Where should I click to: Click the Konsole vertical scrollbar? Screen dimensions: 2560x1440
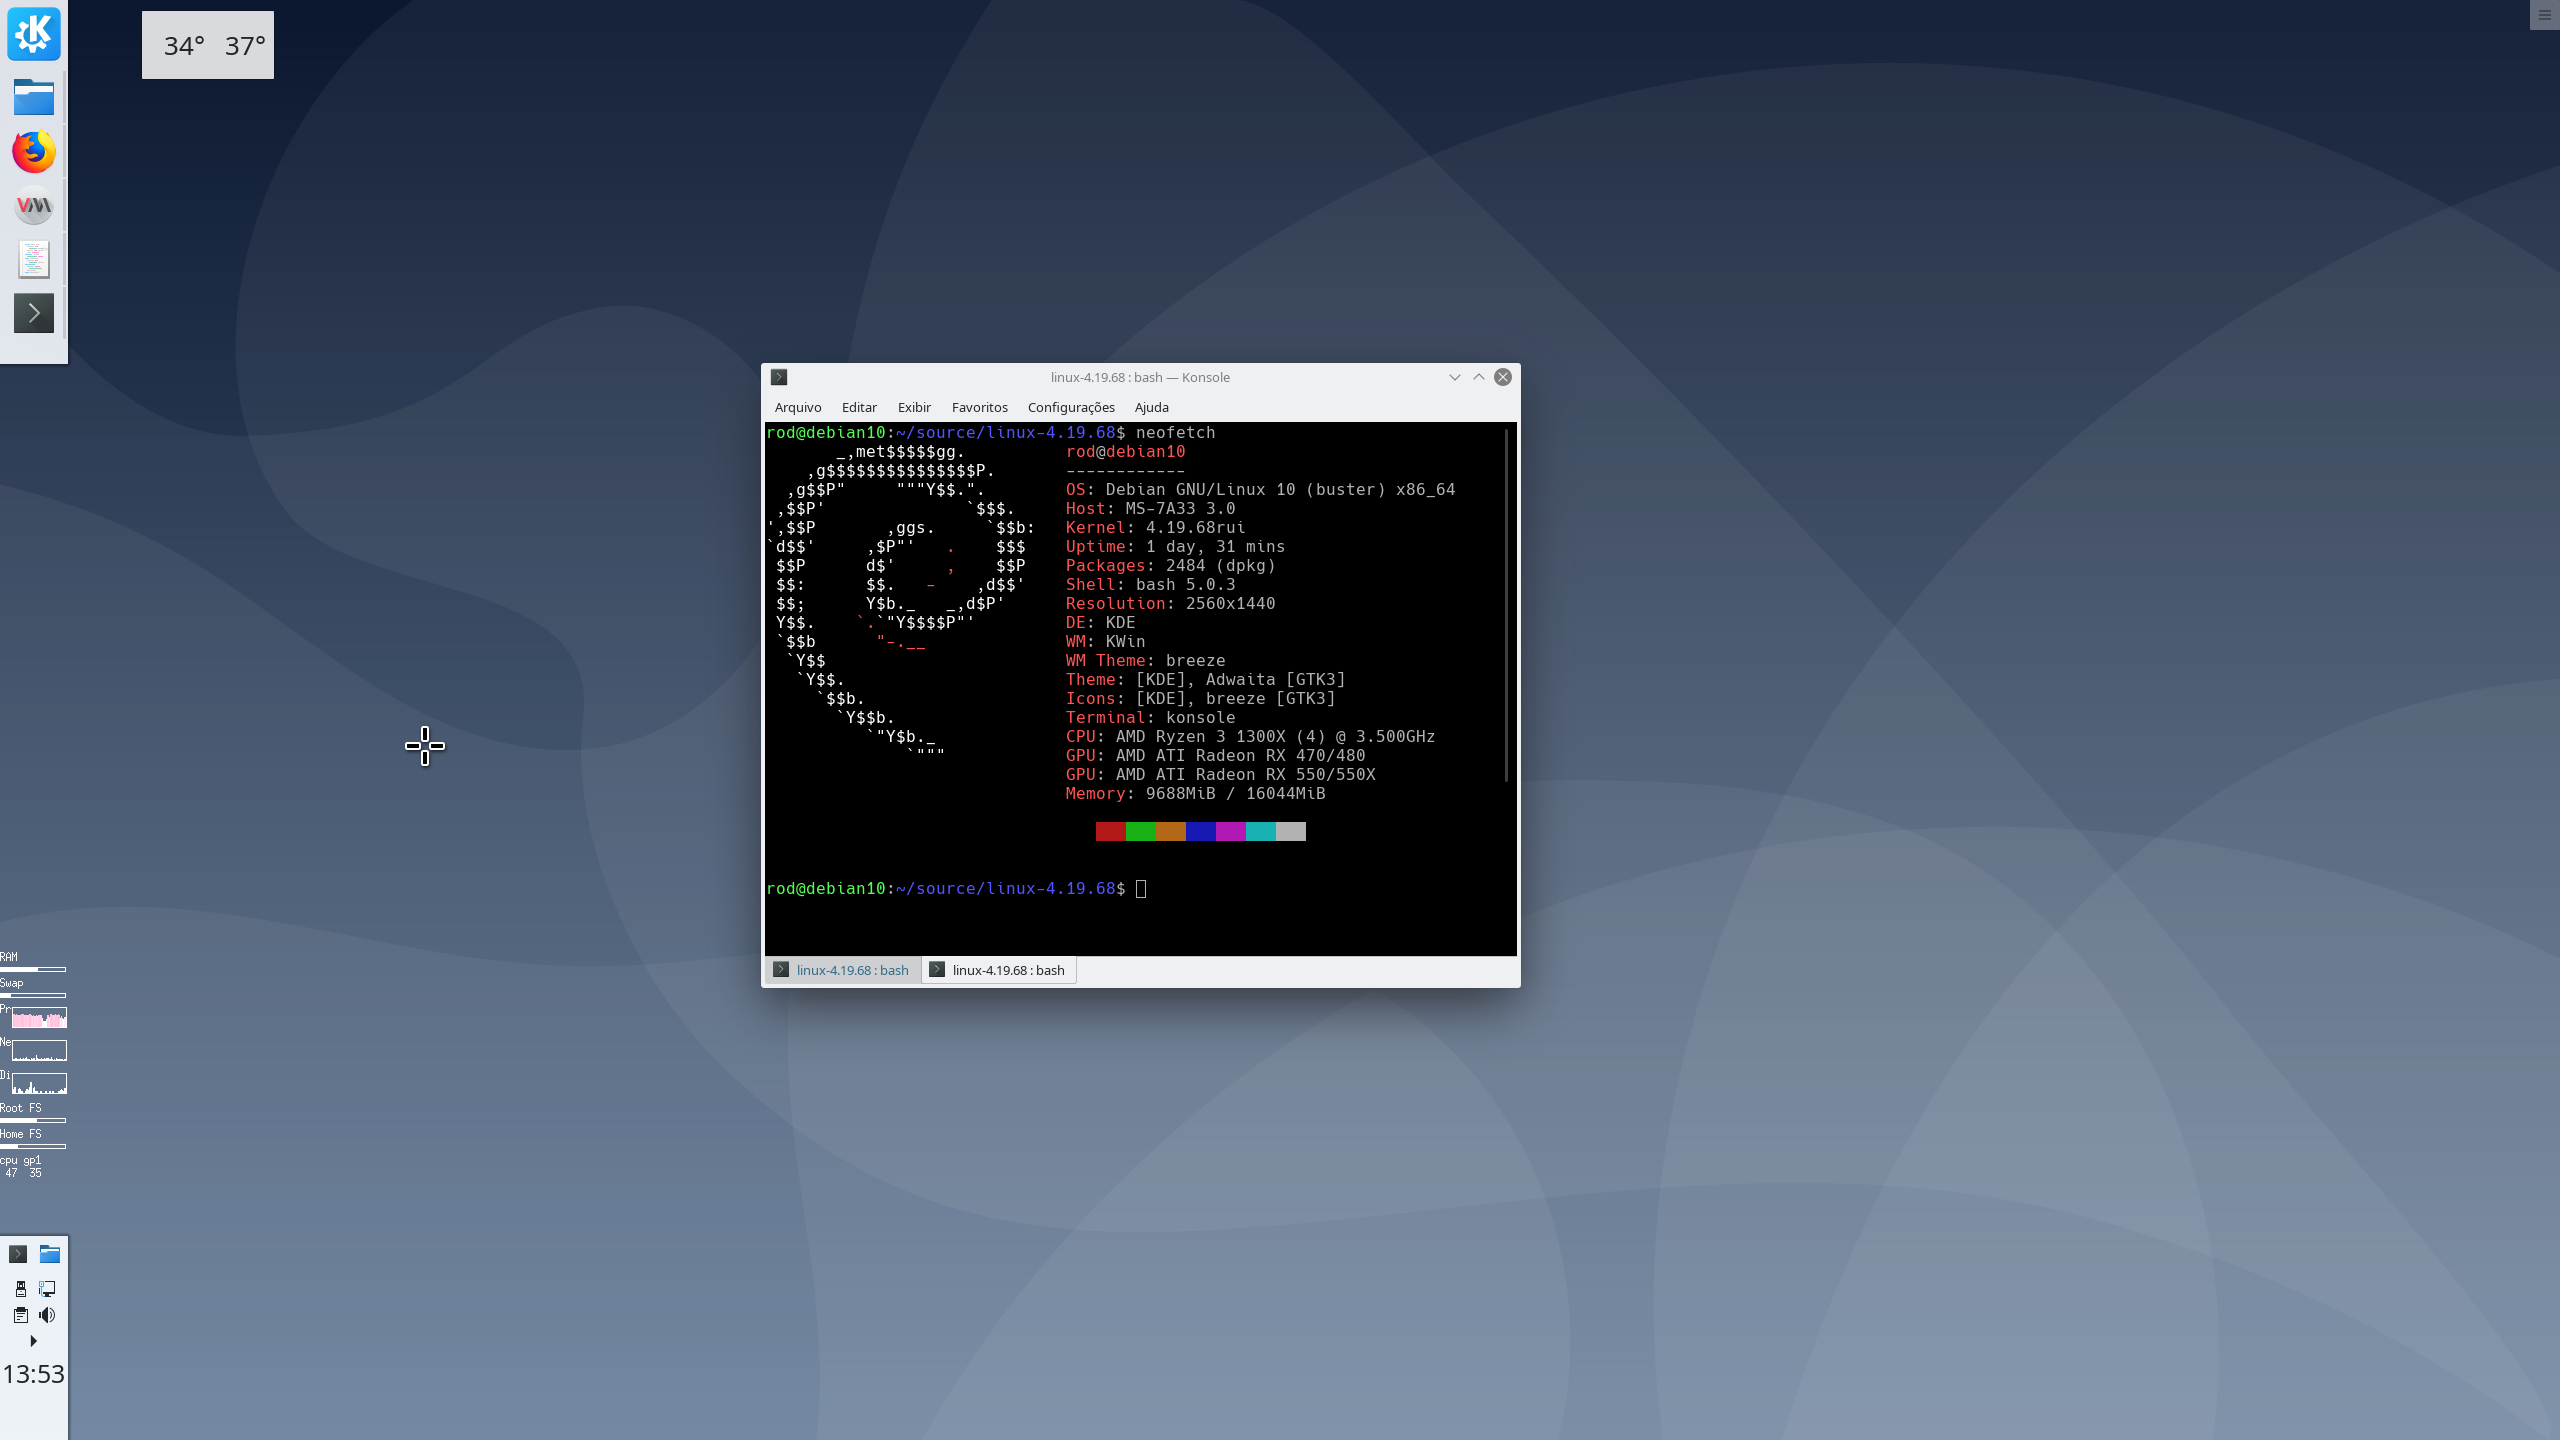tap(1506, 605)
